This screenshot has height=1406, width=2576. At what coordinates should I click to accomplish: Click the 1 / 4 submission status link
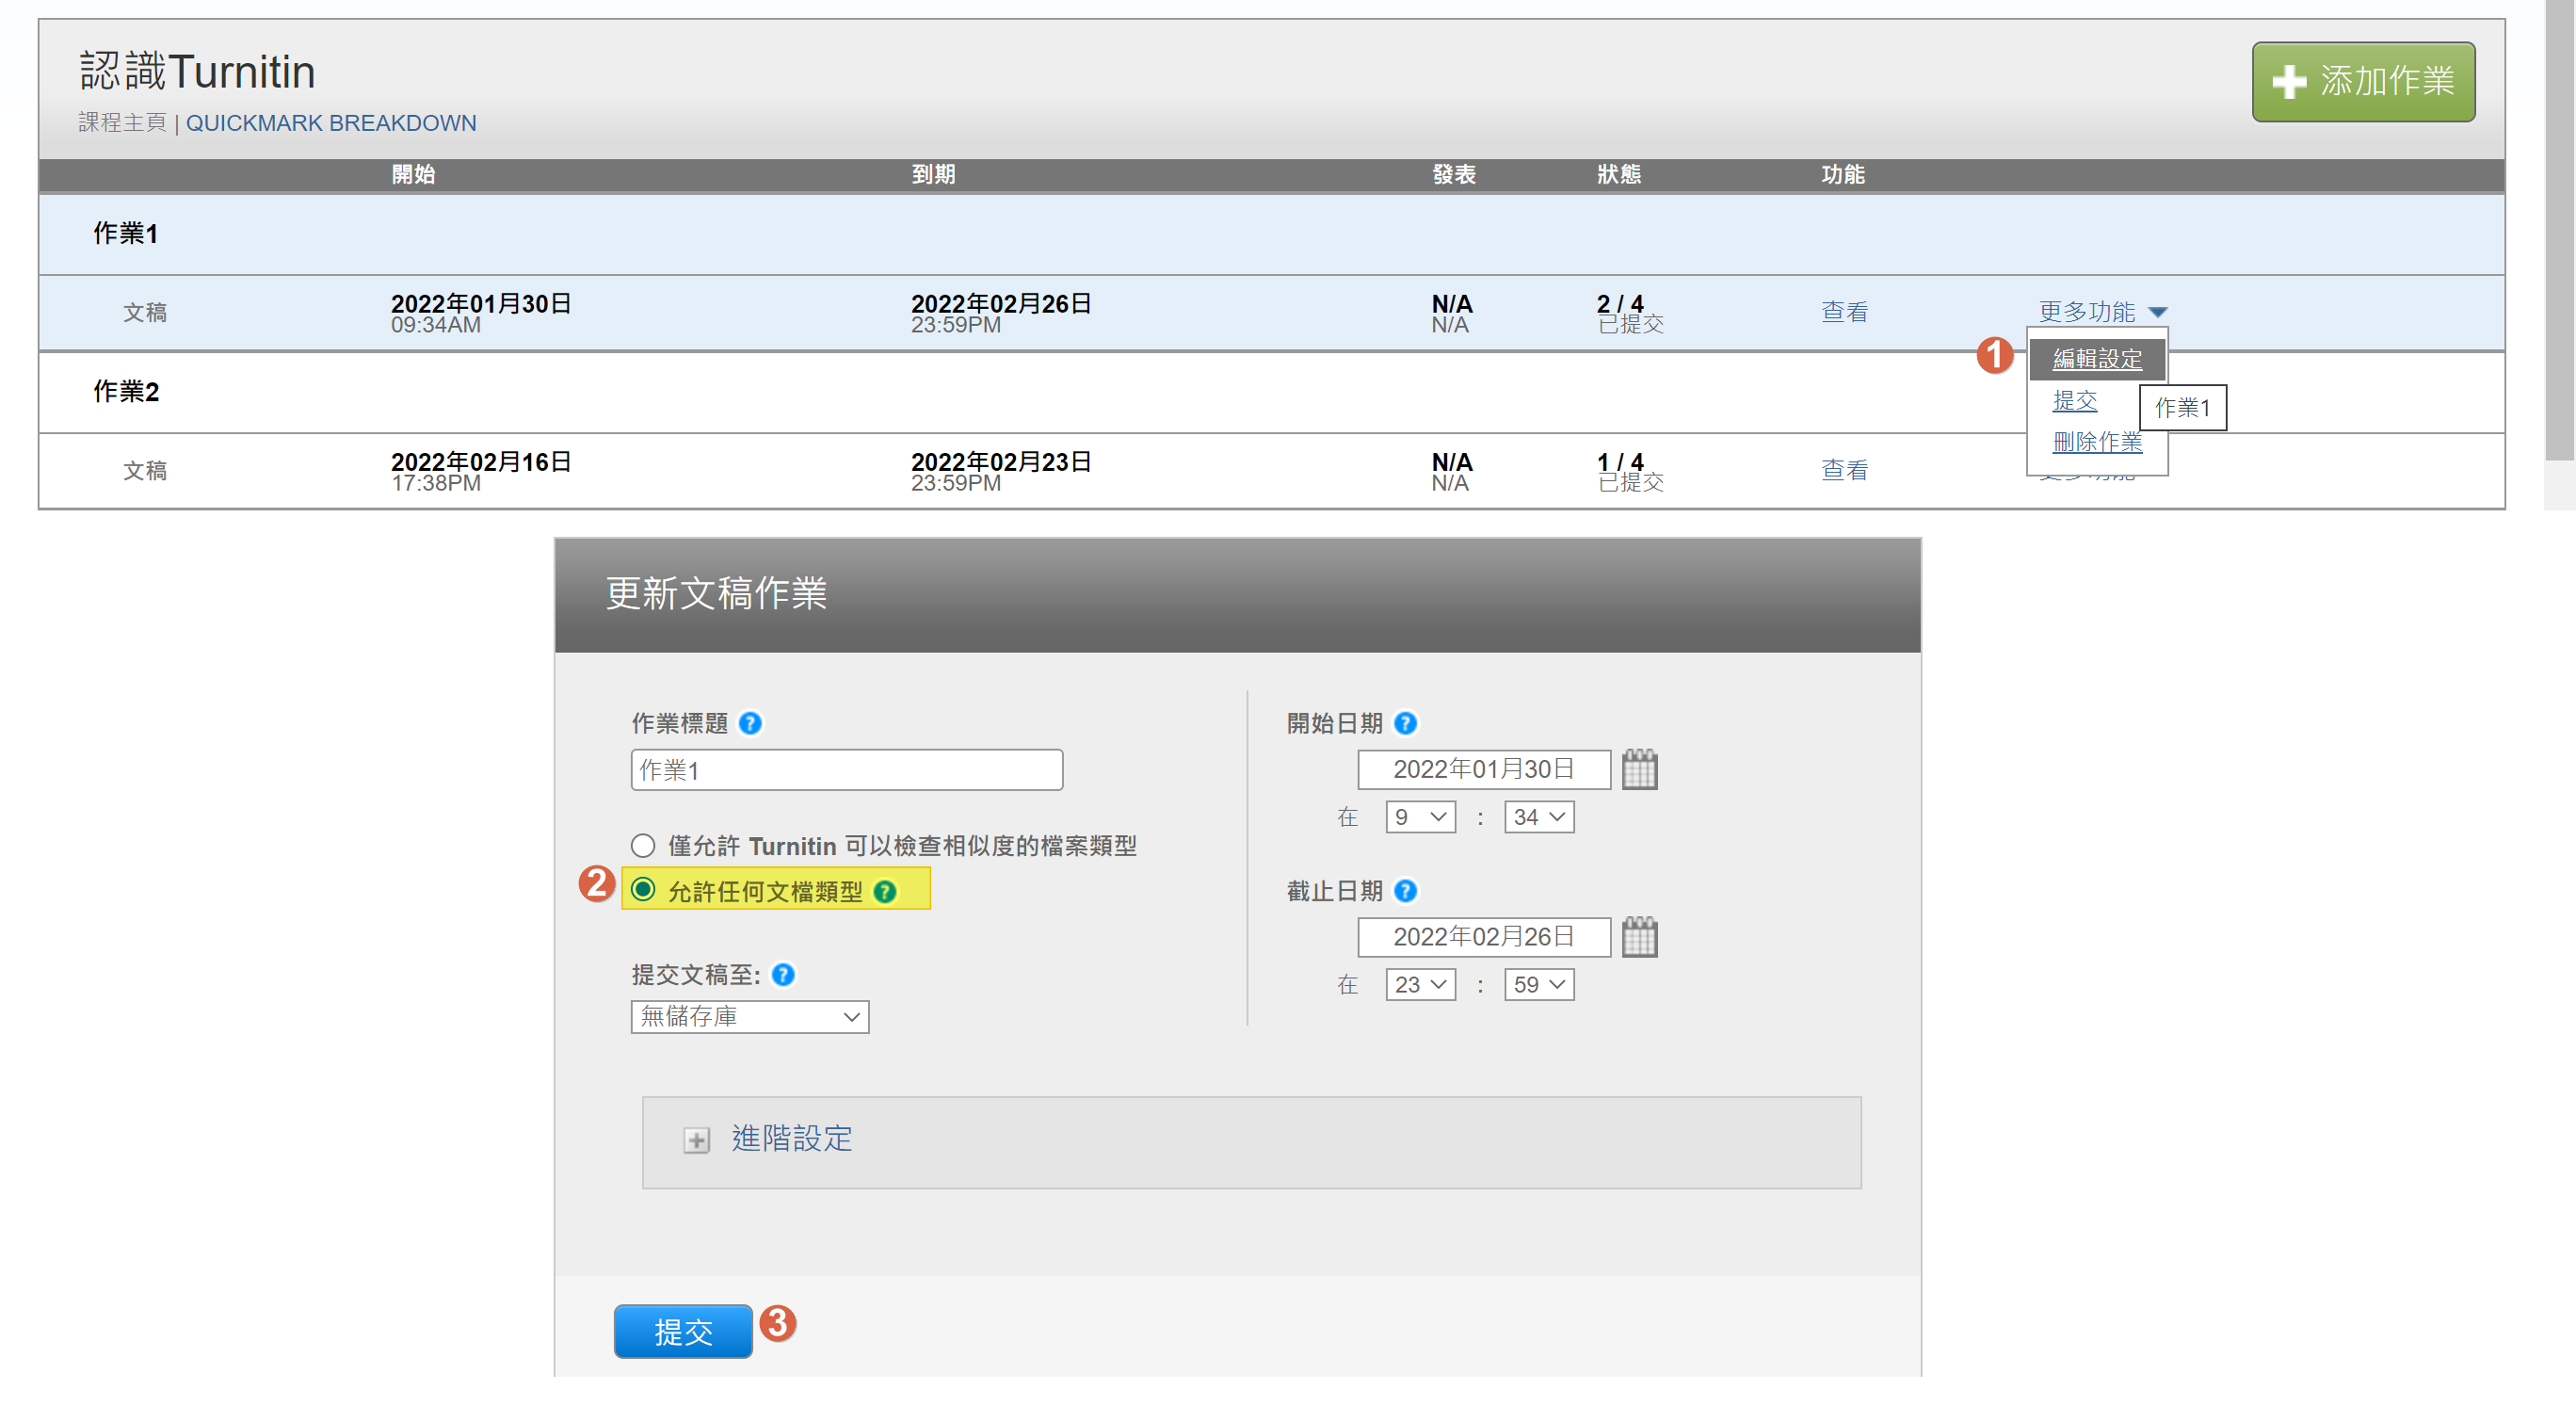point(1620,461)
